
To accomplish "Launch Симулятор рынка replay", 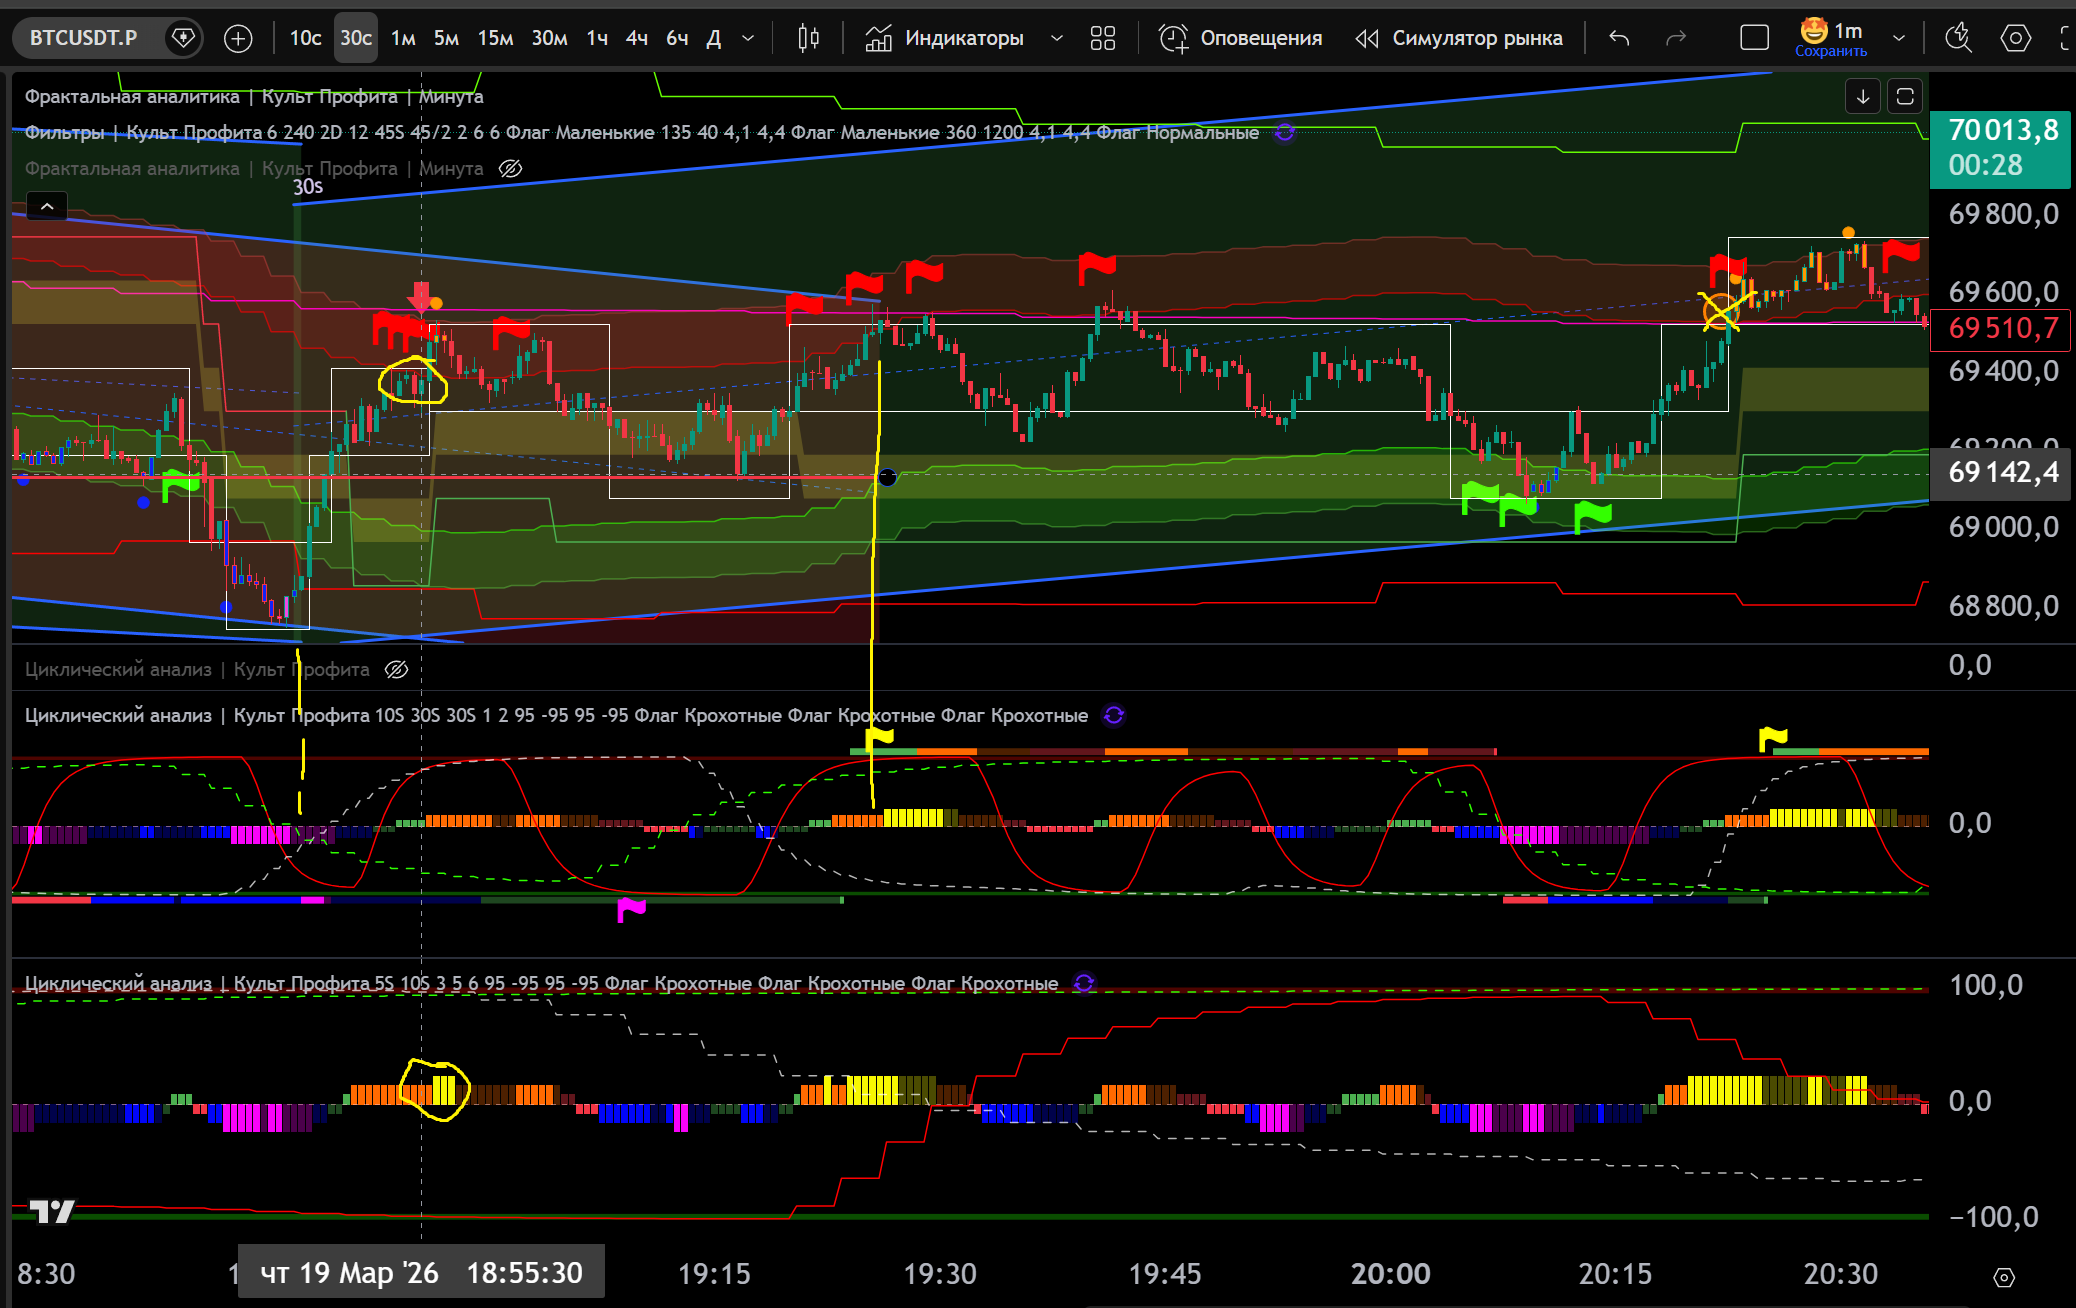I will click(x=1459, y=38).
